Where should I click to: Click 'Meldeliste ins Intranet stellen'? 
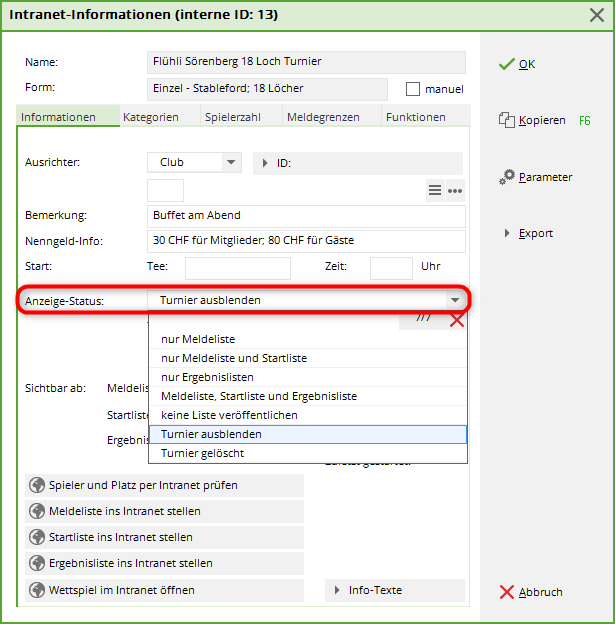(x=164, y=511)
